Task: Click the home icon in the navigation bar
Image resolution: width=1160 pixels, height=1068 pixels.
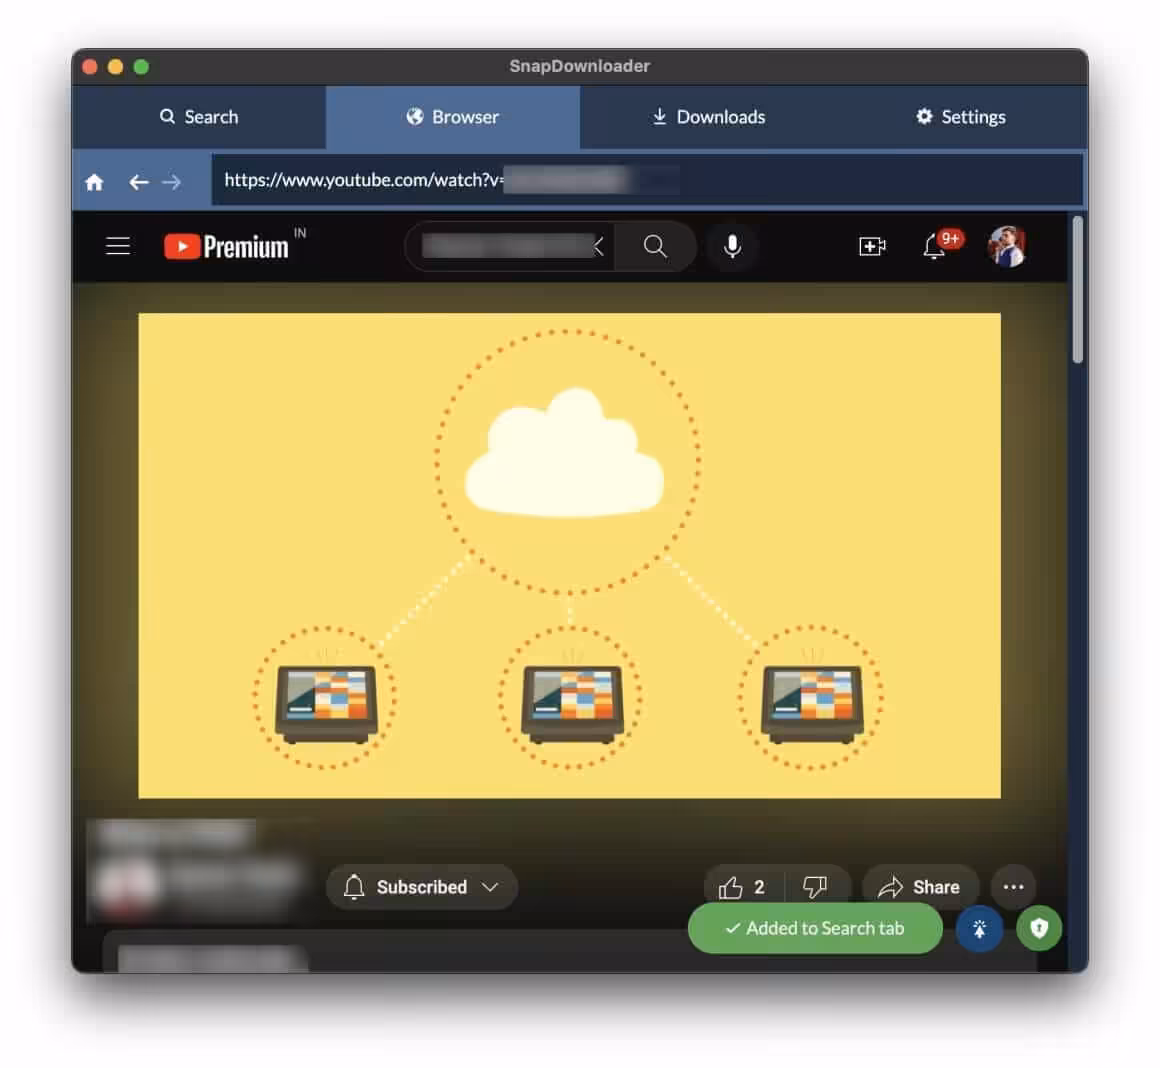Action: (x=94, y=181)
